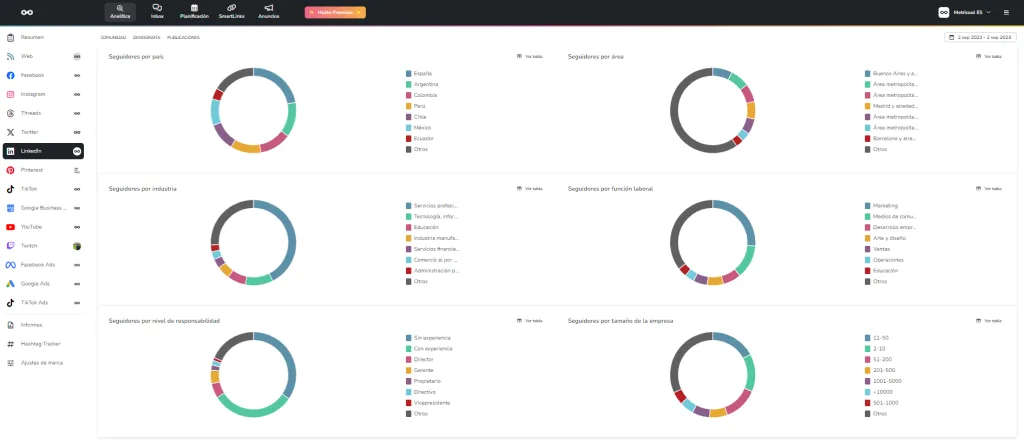Open the date range picker
This screenshot has height=443, width=1024.
980,37
